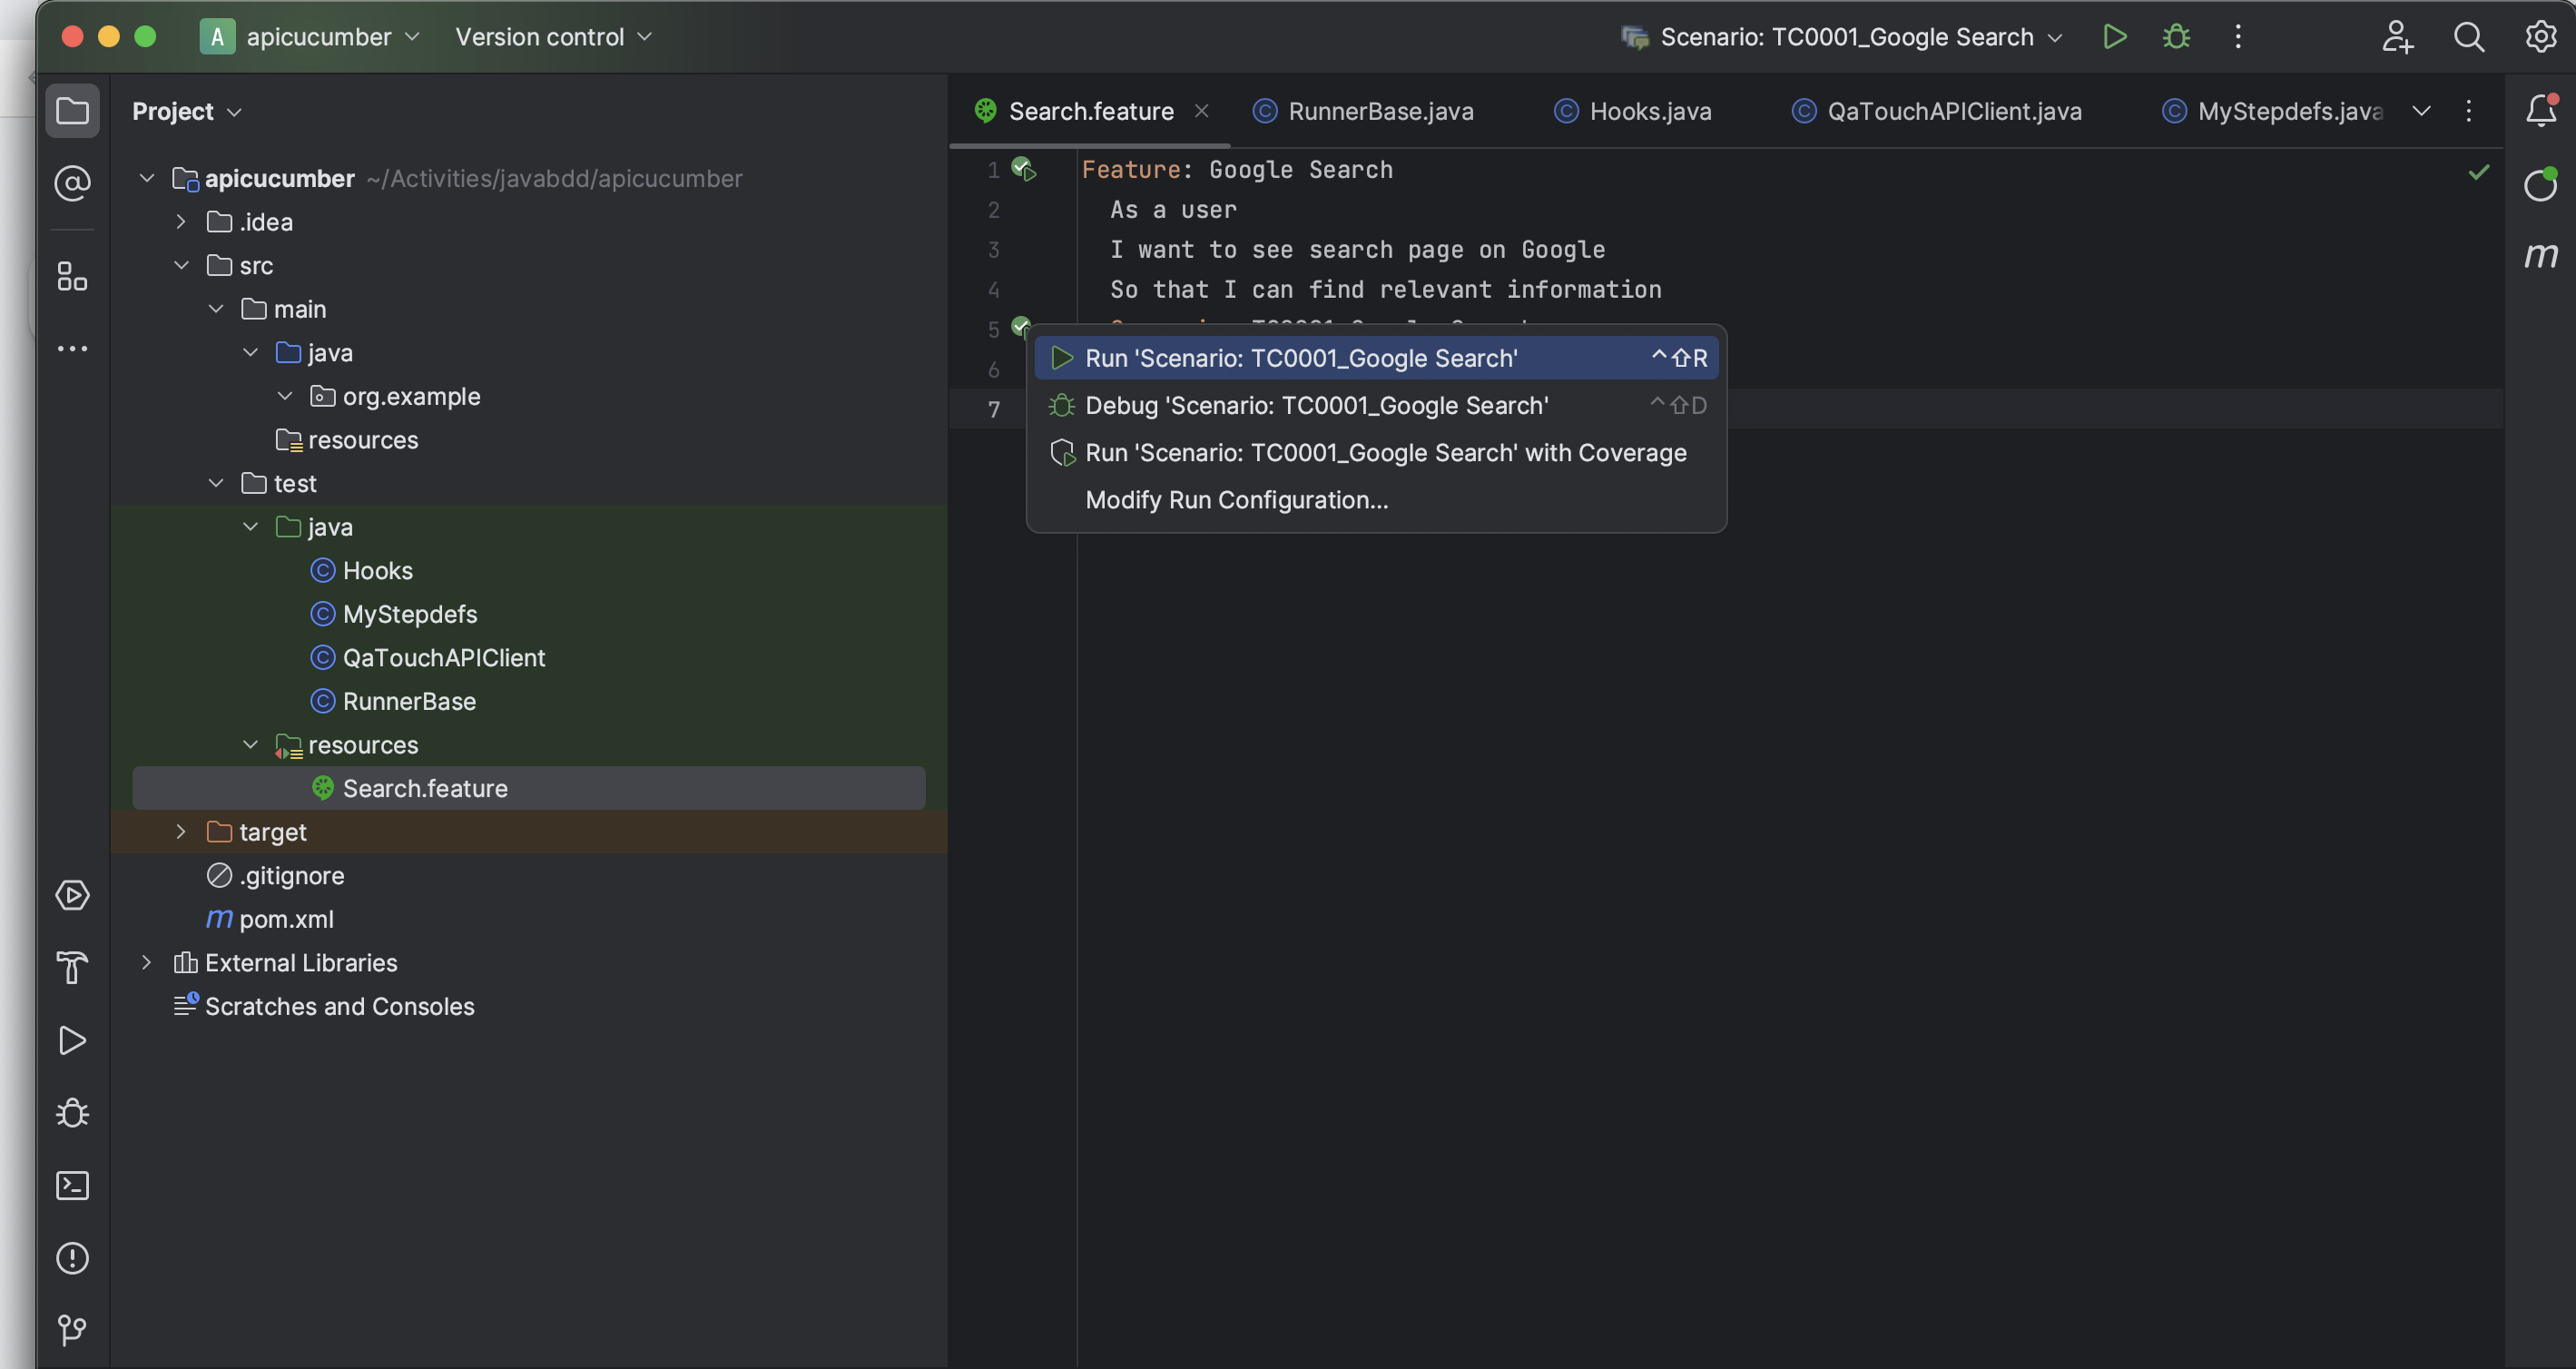2576x1369 pixels.
Task: Select Modify Run Configuration... menu item
Action: pyautogui.click(x=1376, y=499)
